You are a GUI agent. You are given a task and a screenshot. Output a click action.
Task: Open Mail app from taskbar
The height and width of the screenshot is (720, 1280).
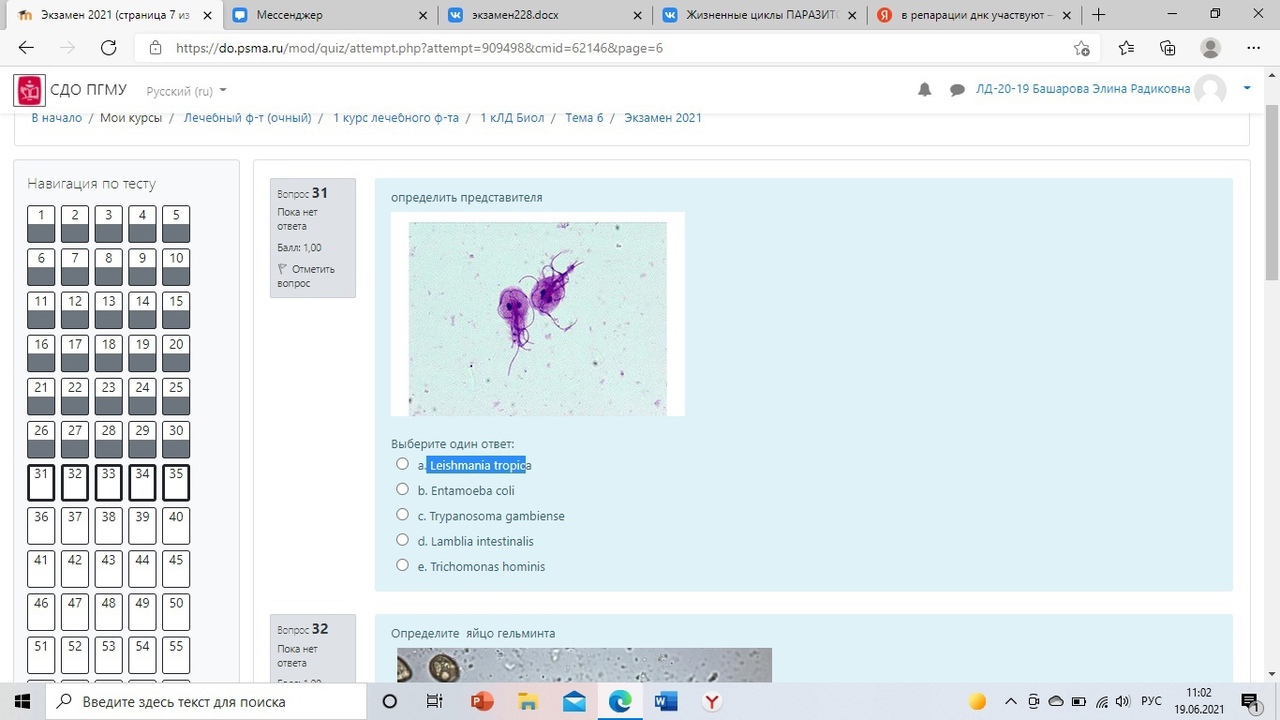tap(574, 701)
